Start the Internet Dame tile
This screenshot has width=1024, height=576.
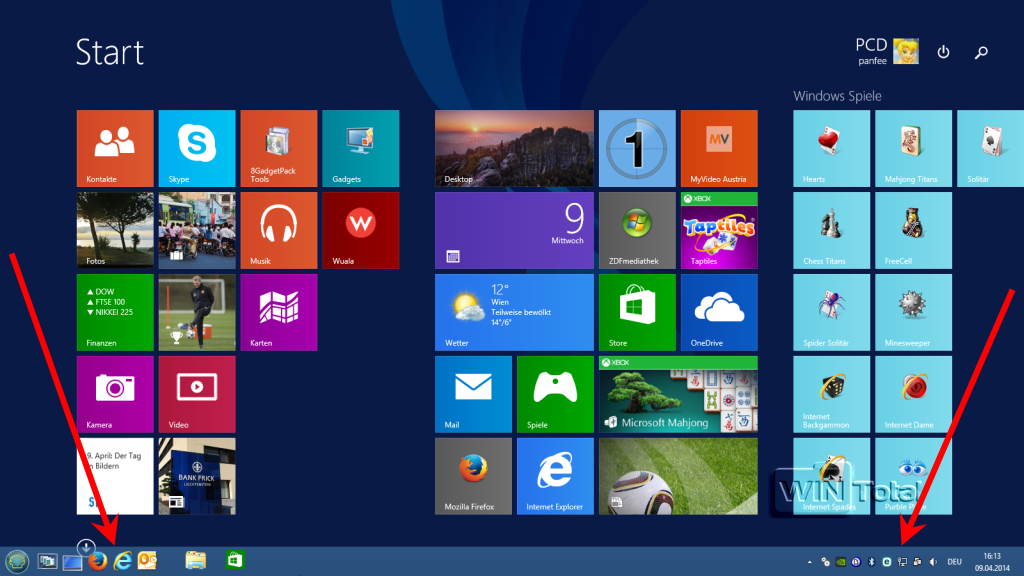click(913, 394)
